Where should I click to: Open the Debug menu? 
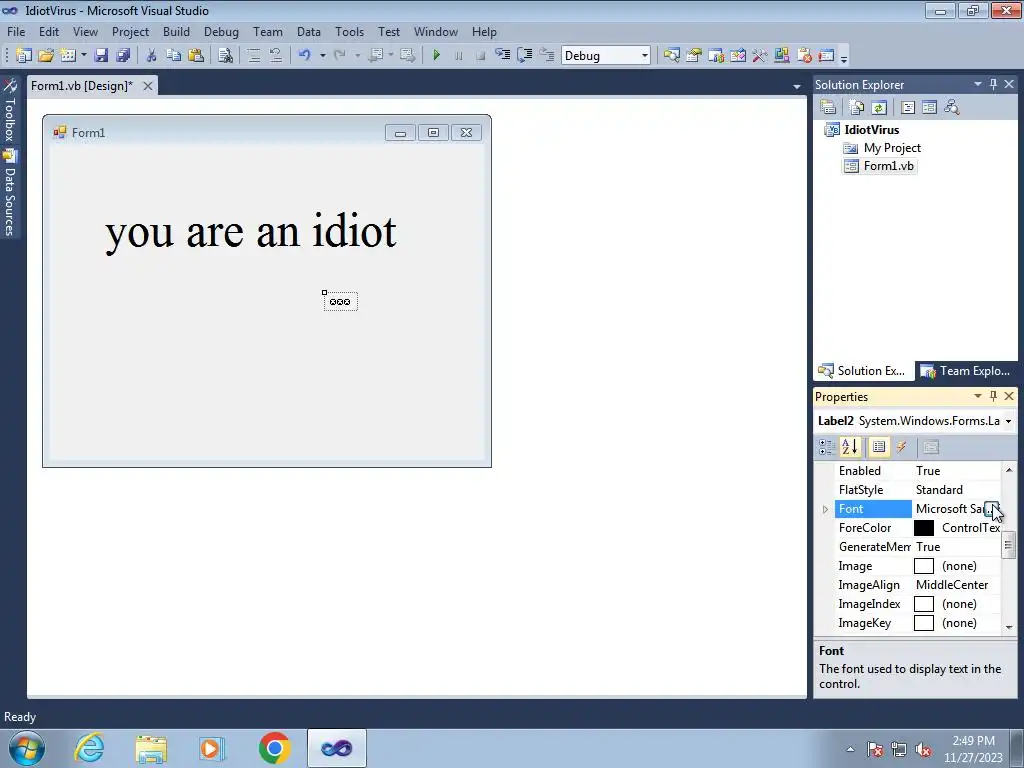[x=221, y=32]
